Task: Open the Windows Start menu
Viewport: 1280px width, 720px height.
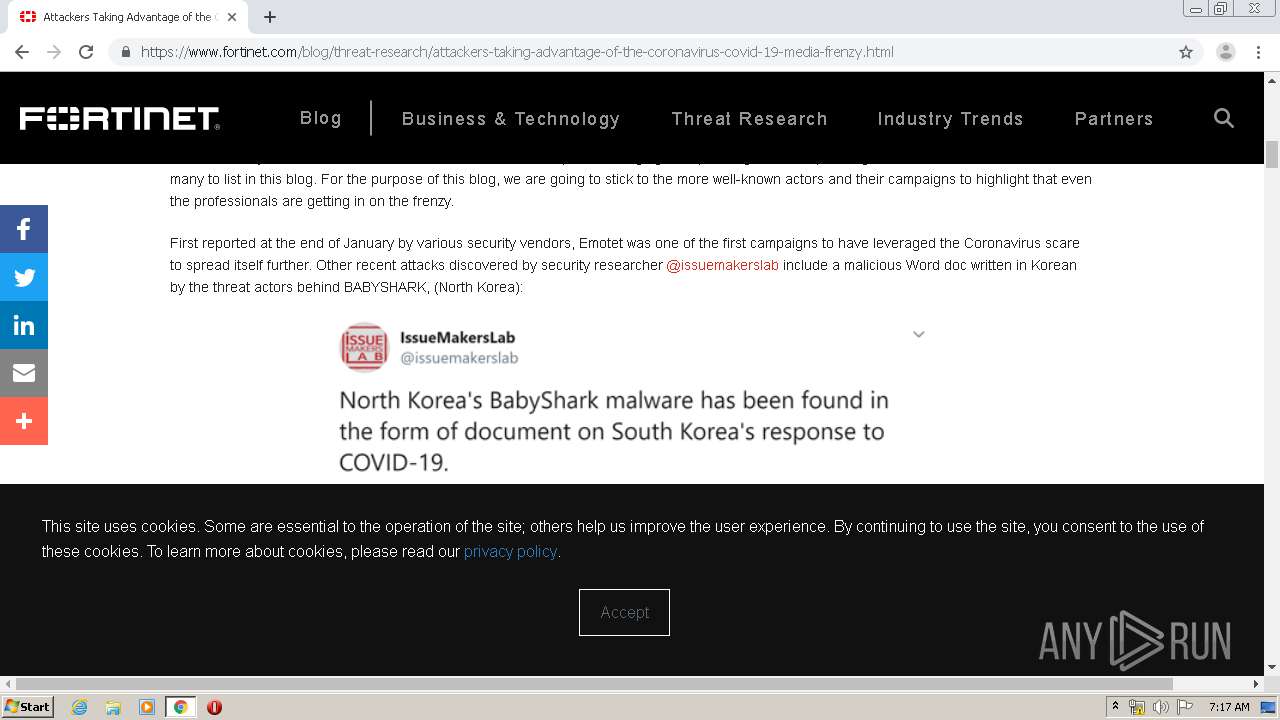Action: tap(28, 707)
